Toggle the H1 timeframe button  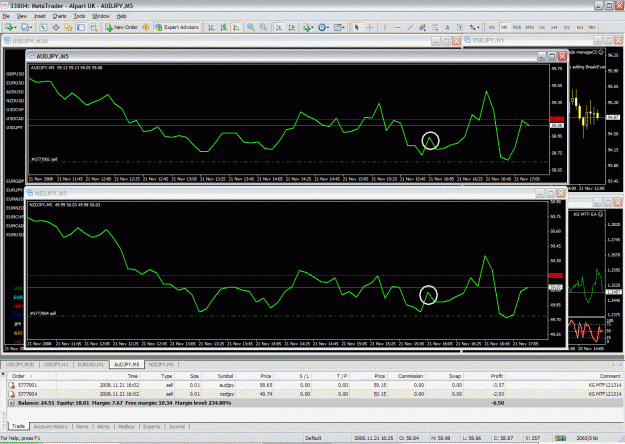coord(542,27)
